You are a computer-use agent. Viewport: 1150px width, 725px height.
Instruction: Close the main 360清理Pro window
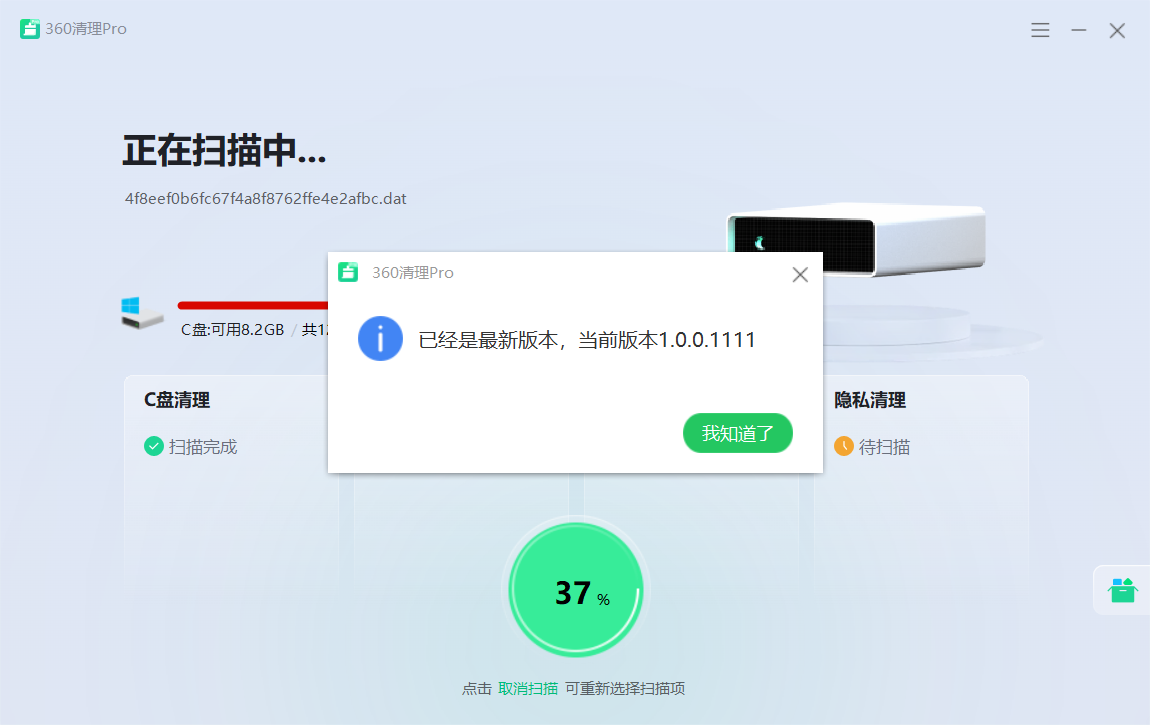coord(1117,30)
